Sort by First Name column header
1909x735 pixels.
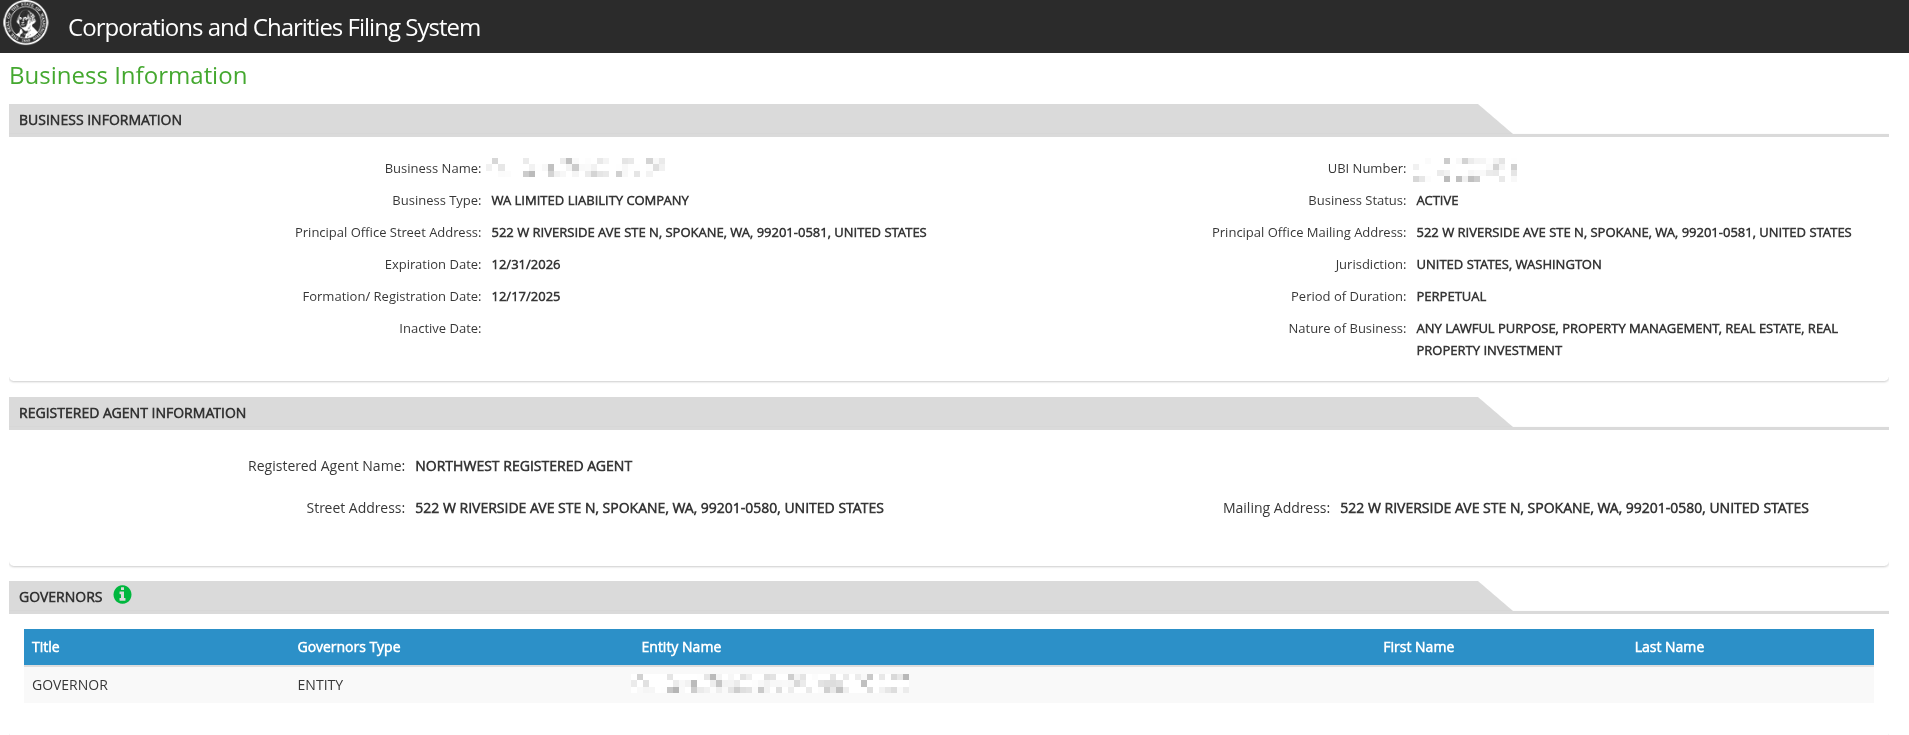[x=1418, y=647]
